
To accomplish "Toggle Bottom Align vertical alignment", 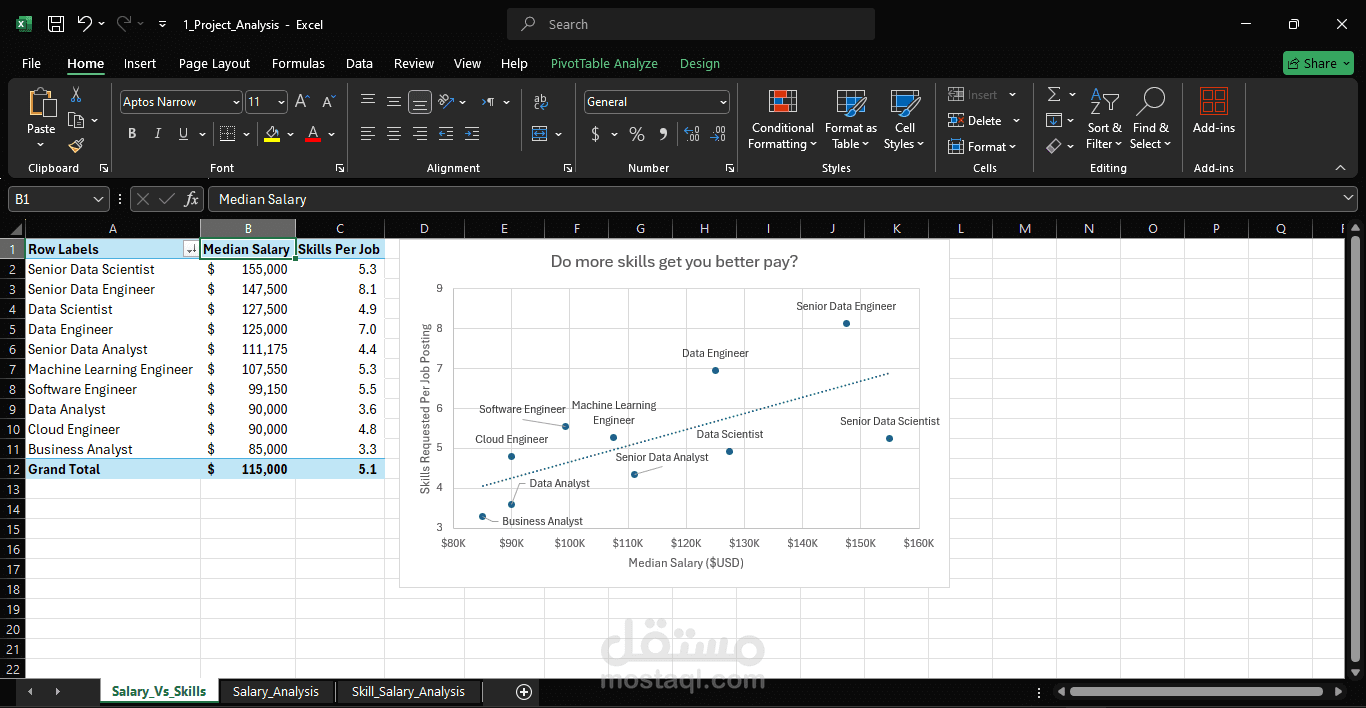I will click(420, 102).
